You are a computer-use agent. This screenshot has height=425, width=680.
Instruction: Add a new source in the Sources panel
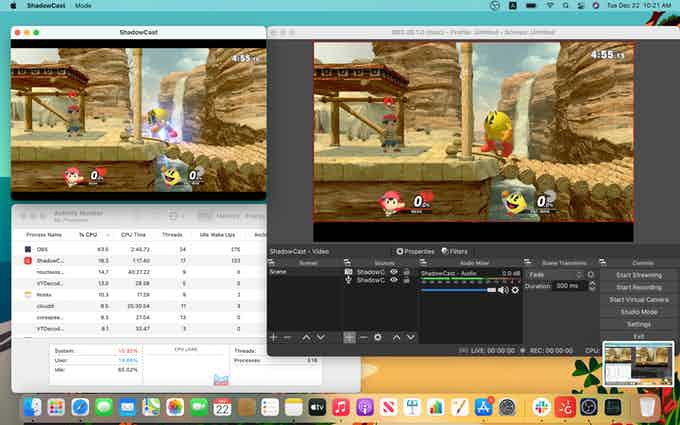tap(350, 337)
